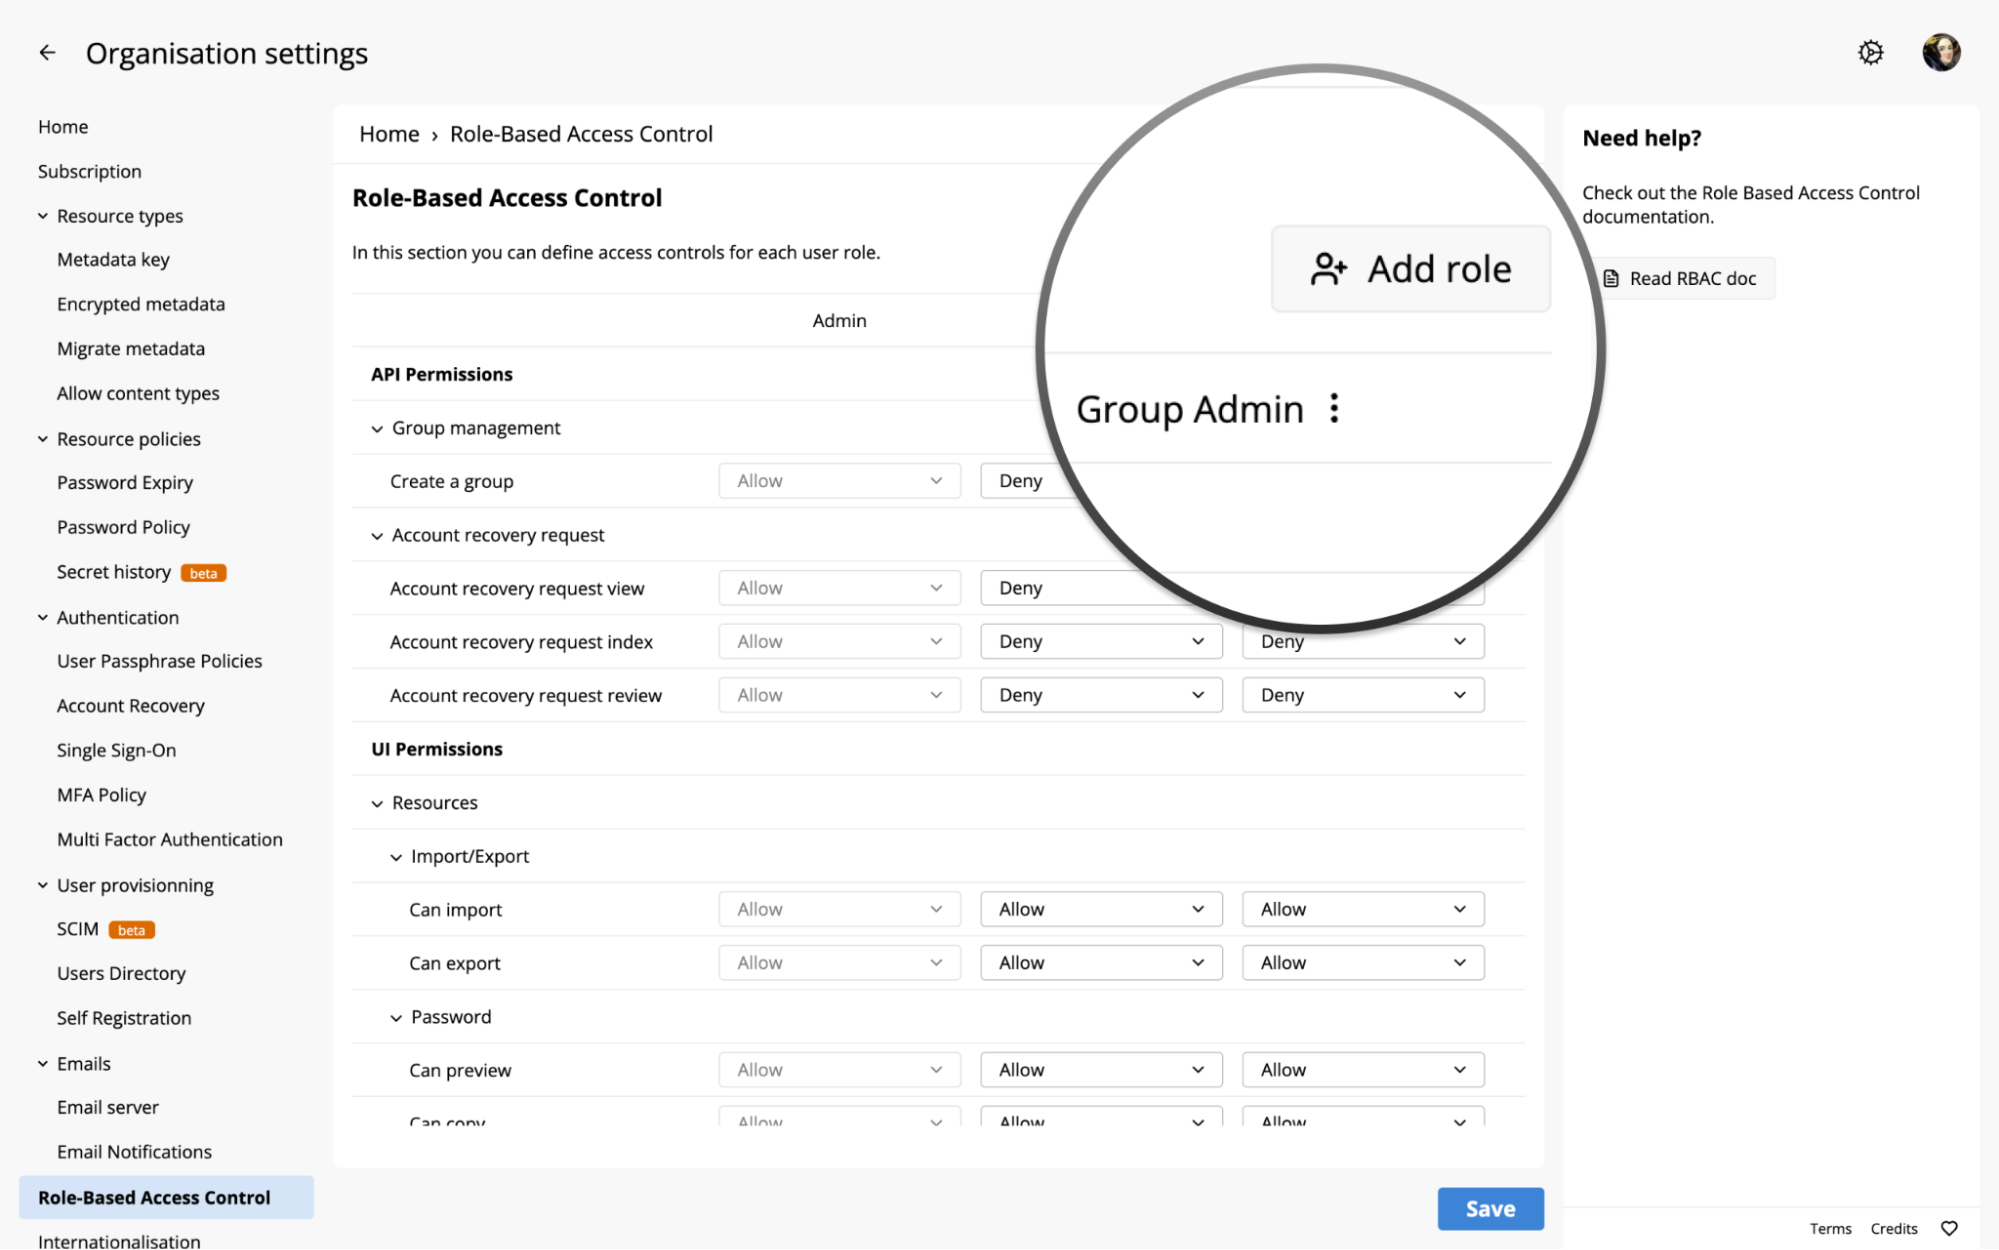This screenshot has height=1250, width=1999.
Task: Save the RBAC settings
Action: [x=1489, y=1208]
